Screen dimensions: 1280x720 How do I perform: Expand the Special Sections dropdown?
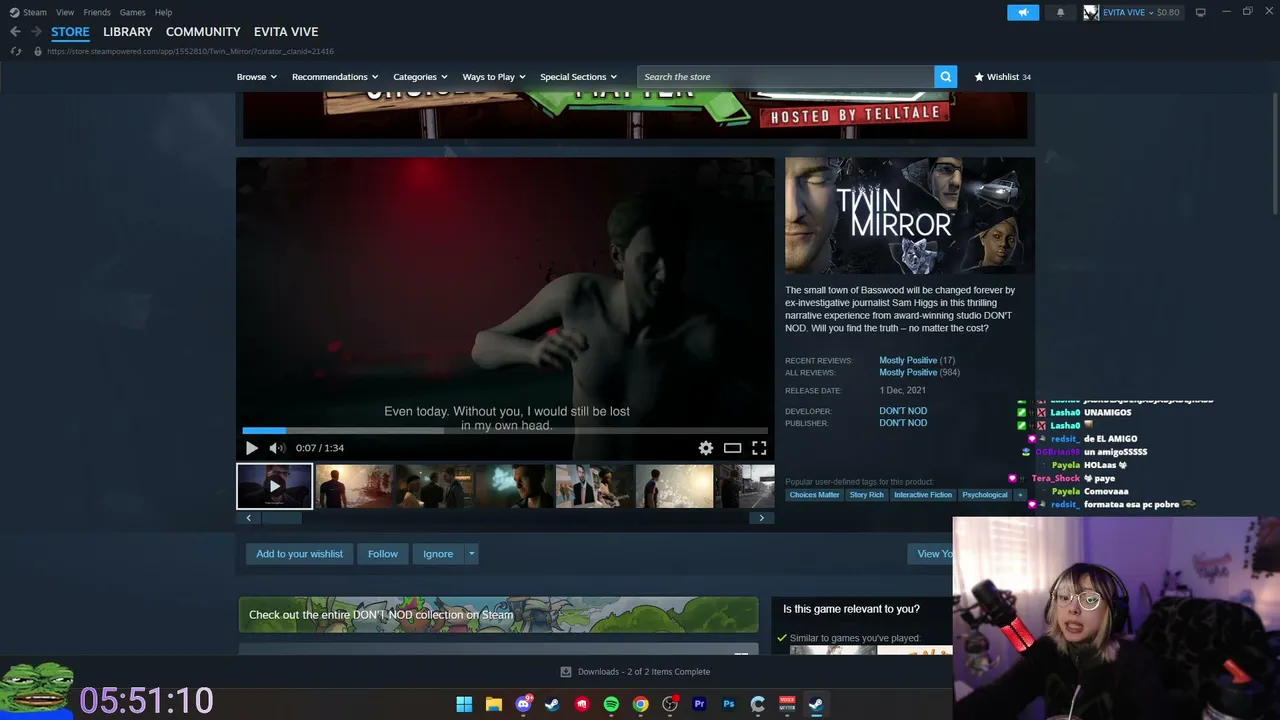[579, 77]
